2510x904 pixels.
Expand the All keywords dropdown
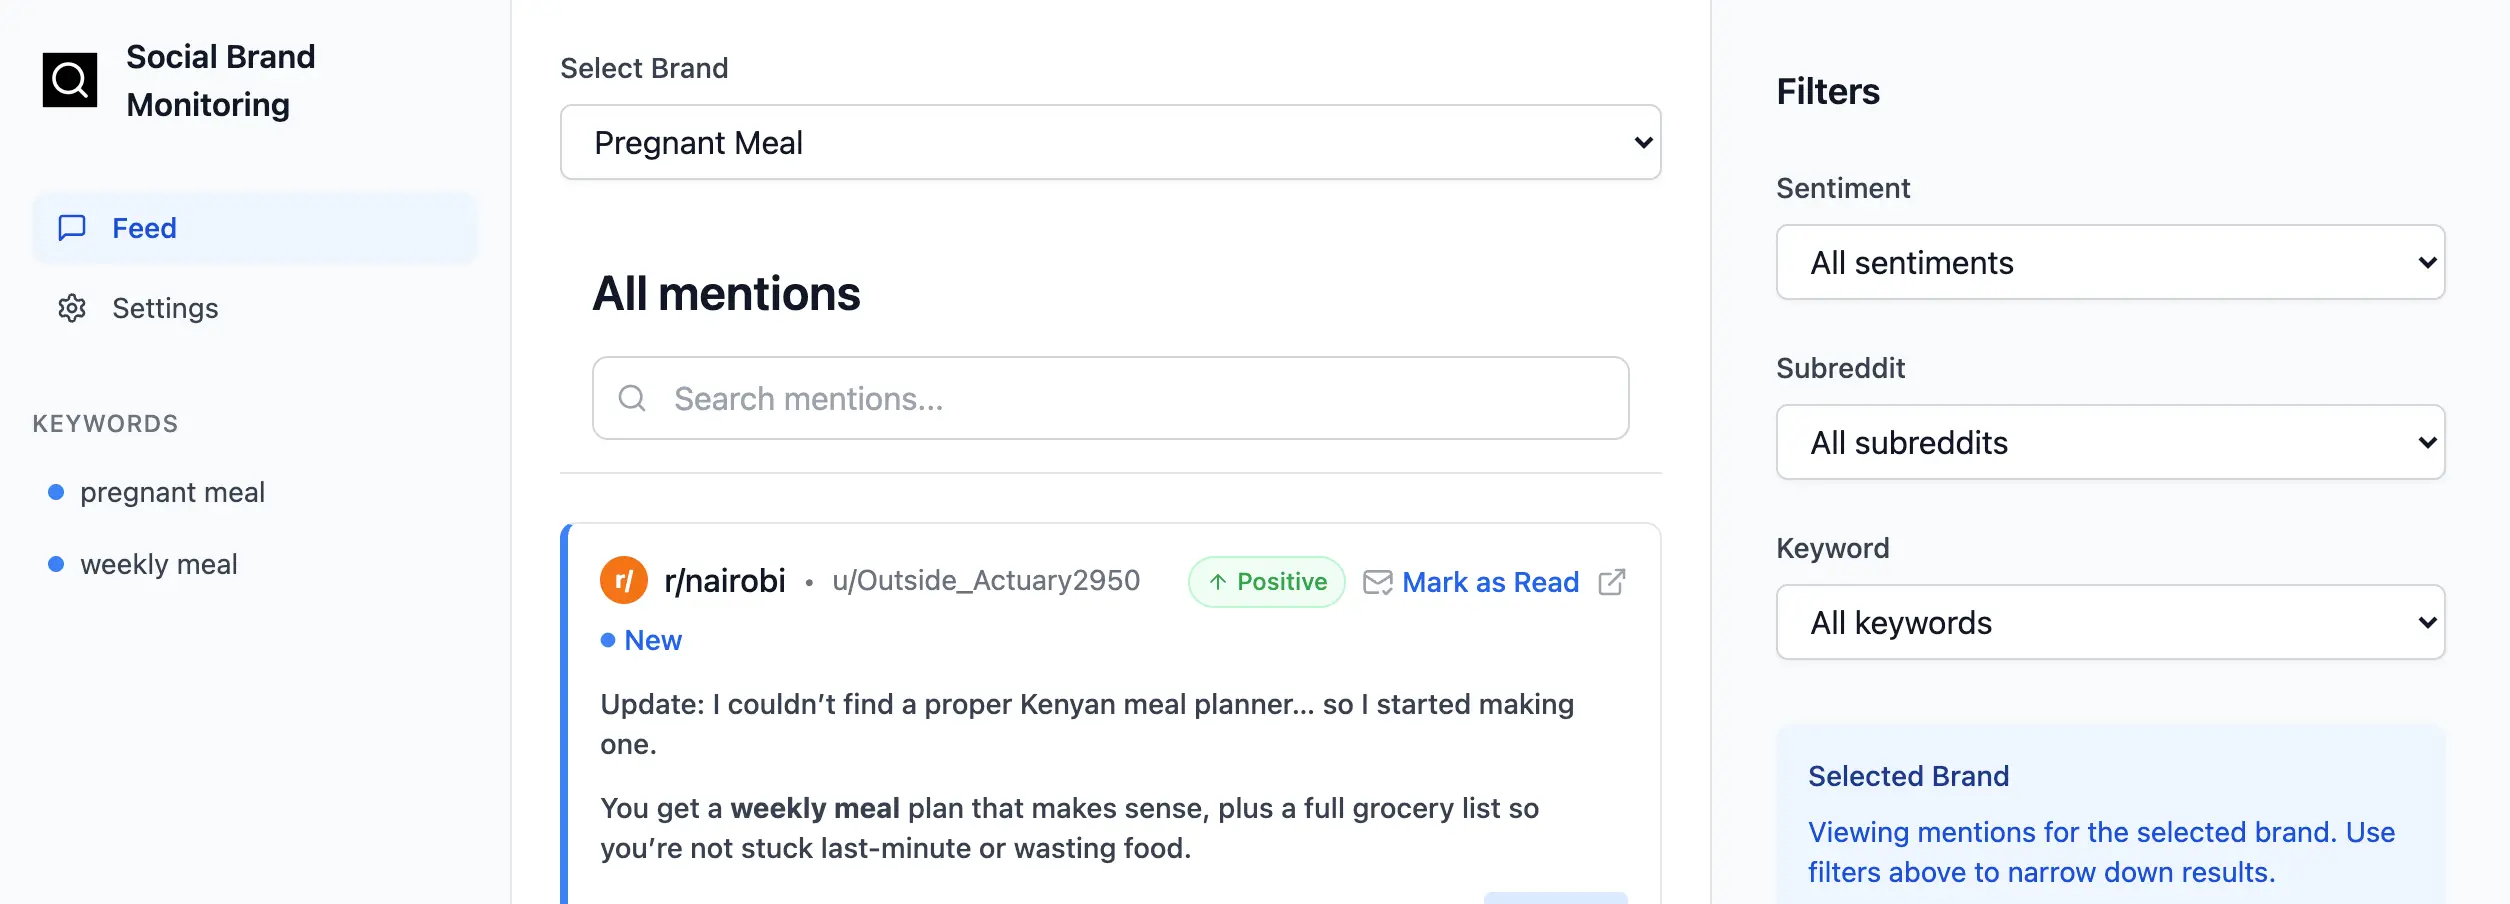(x=2110, y=622)
